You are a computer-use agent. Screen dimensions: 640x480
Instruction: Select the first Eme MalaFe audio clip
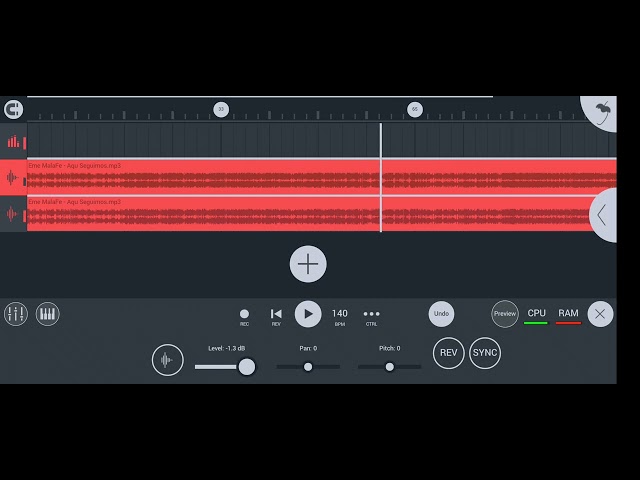point(322,178)
